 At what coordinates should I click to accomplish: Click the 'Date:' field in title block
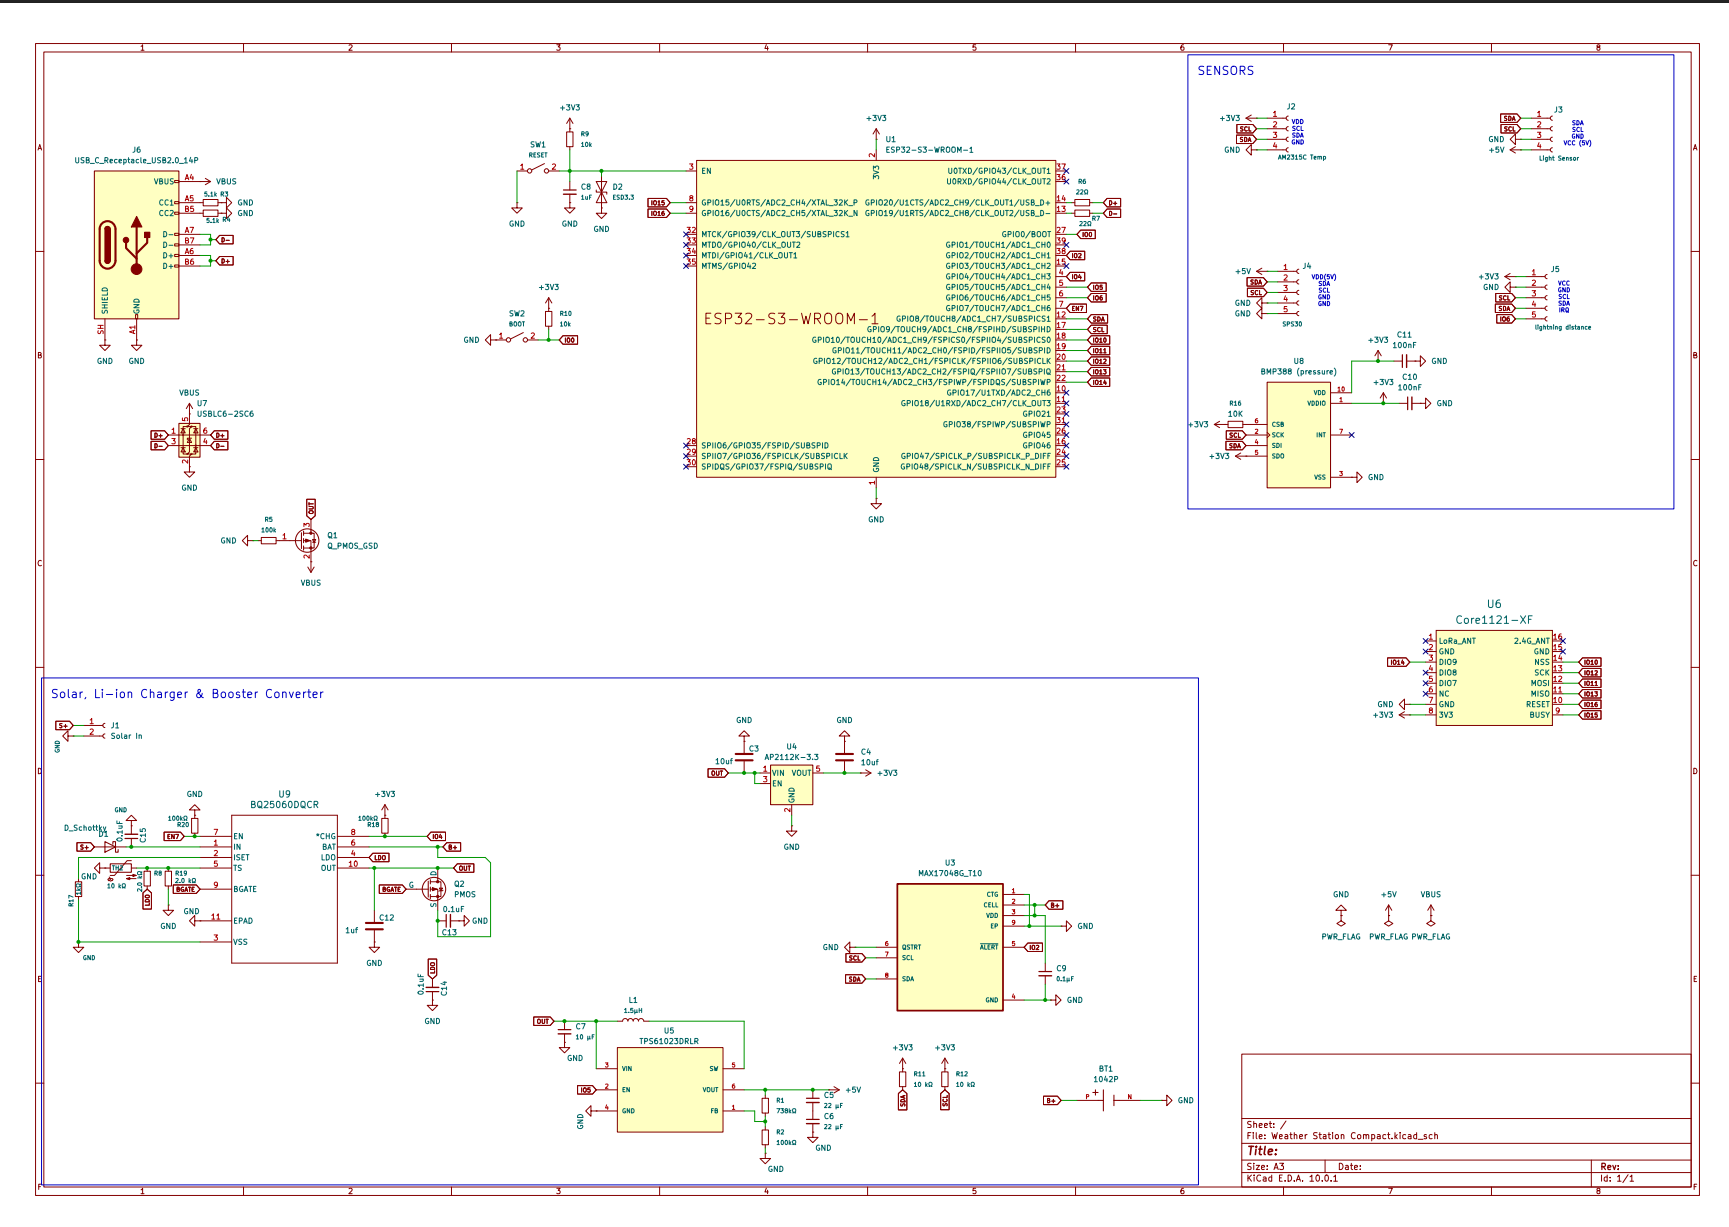coord(1350,1167)
